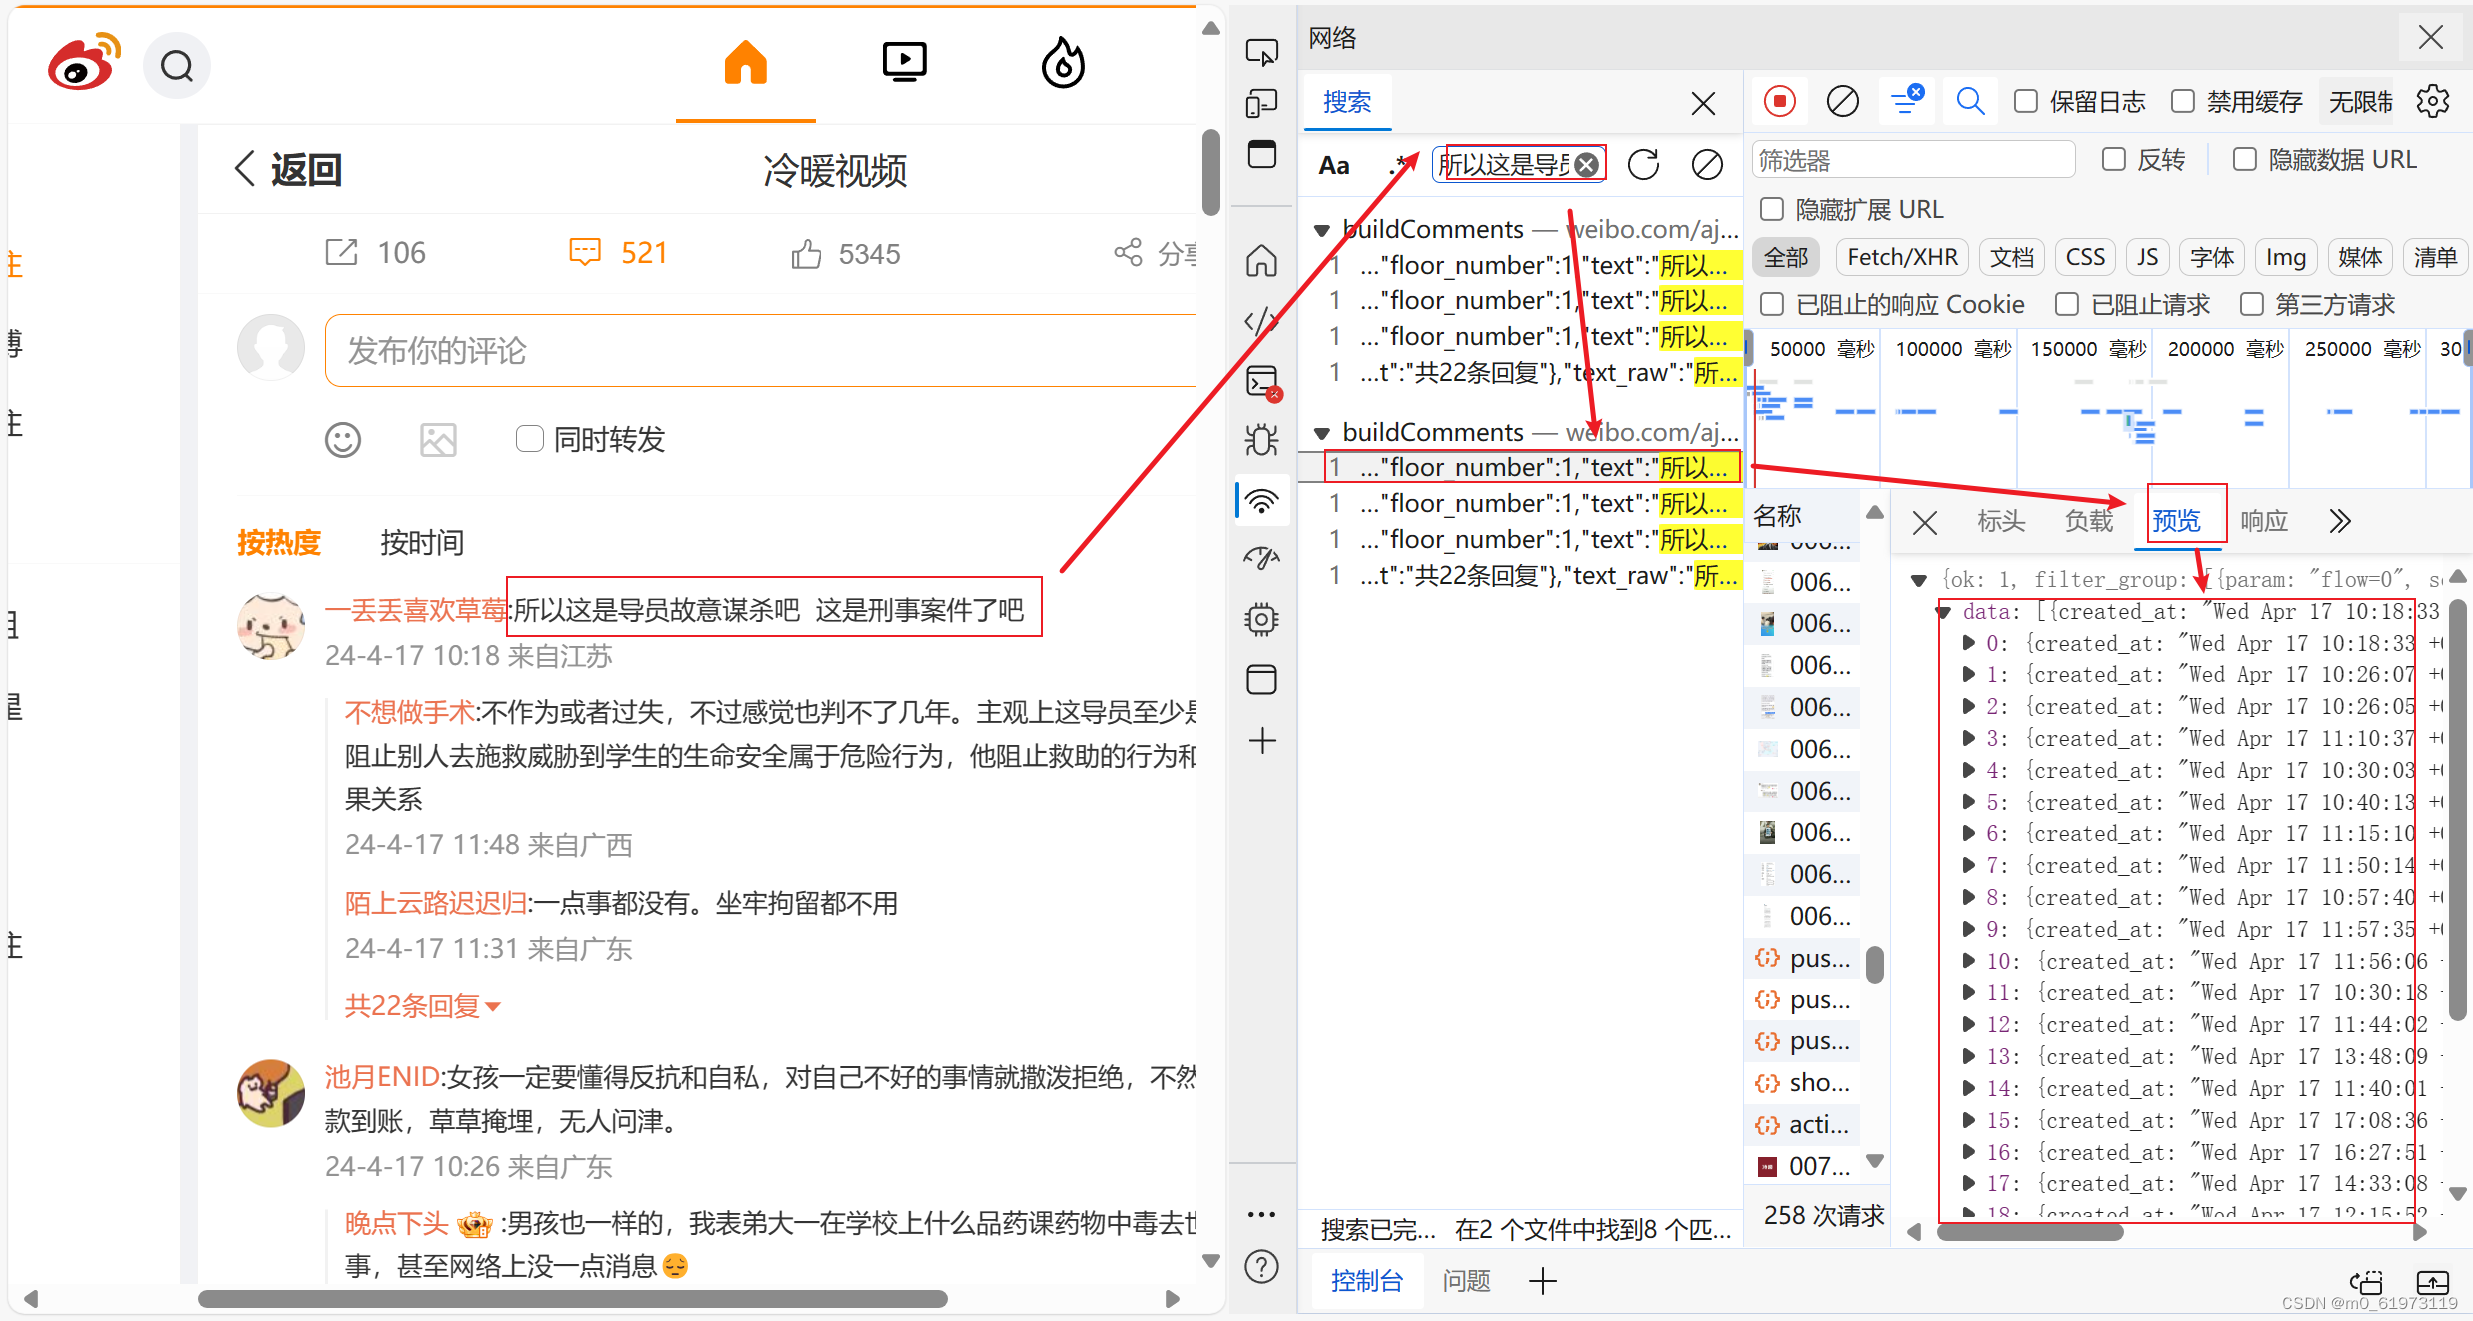This screenshot has width=2473, height=1321.
Task: Clear the network log icon
Action: pos(1842,101)
